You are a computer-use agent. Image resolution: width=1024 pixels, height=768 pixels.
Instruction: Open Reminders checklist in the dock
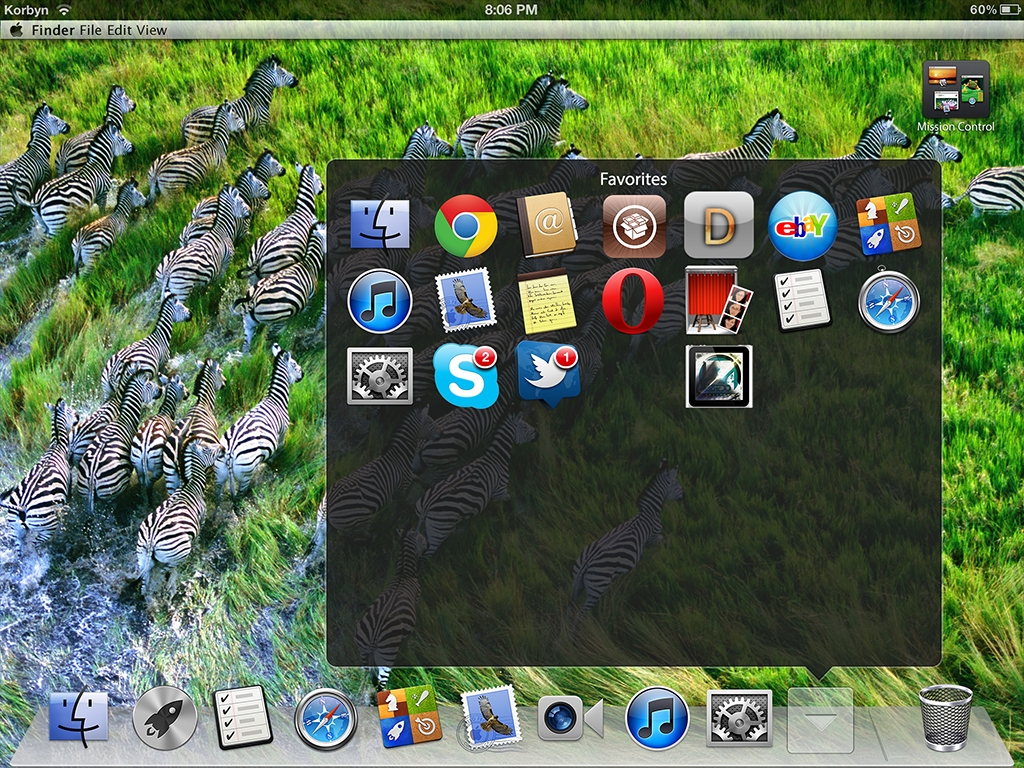click(243, 716)
